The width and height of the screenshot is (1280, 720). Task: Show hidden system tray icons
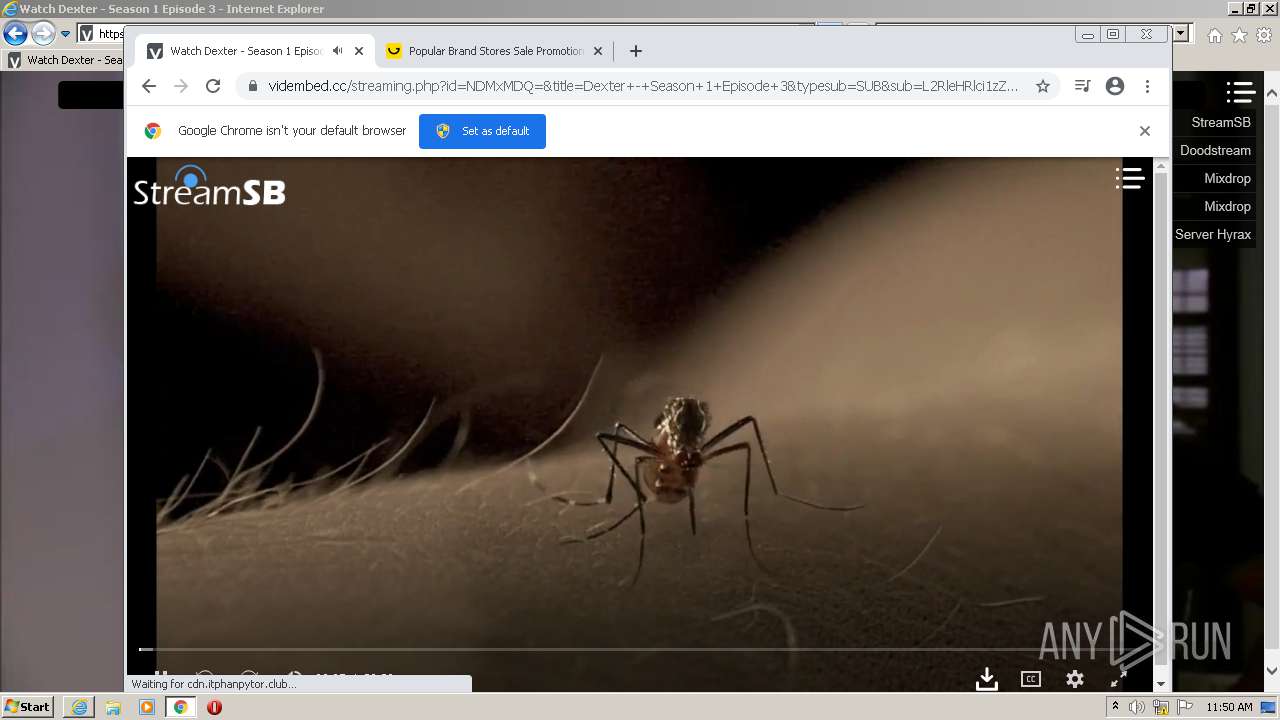coord(1115,707)
